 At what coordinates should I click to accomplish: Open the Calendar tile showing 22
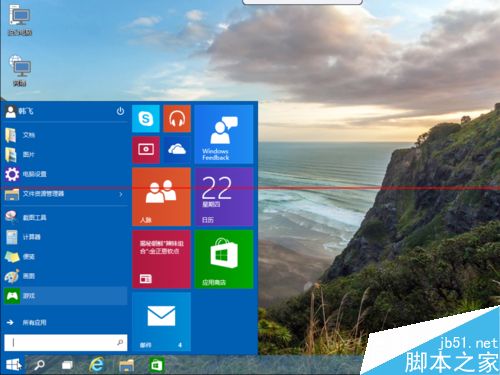coord(224,197)
